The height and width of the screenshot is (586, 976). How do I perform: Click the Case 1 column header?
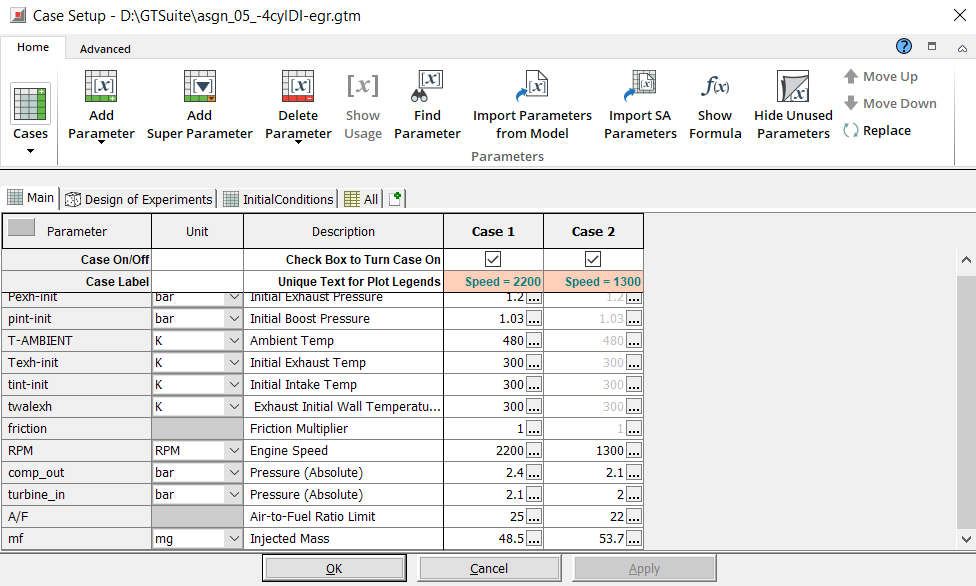[x=493, y=232]
